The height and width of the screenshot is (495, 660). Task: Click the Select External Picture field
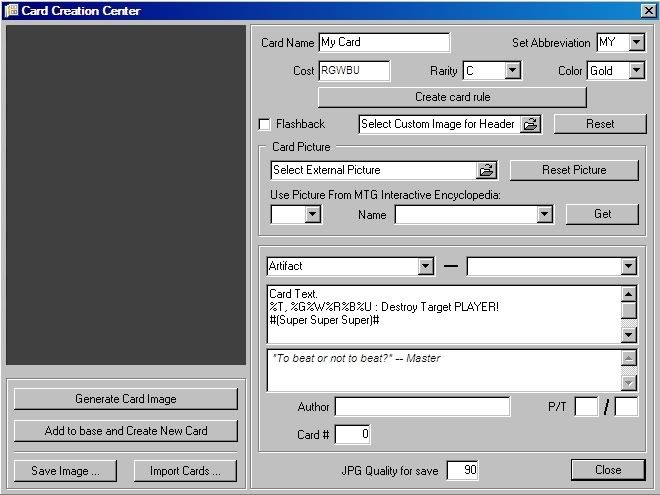374,170
